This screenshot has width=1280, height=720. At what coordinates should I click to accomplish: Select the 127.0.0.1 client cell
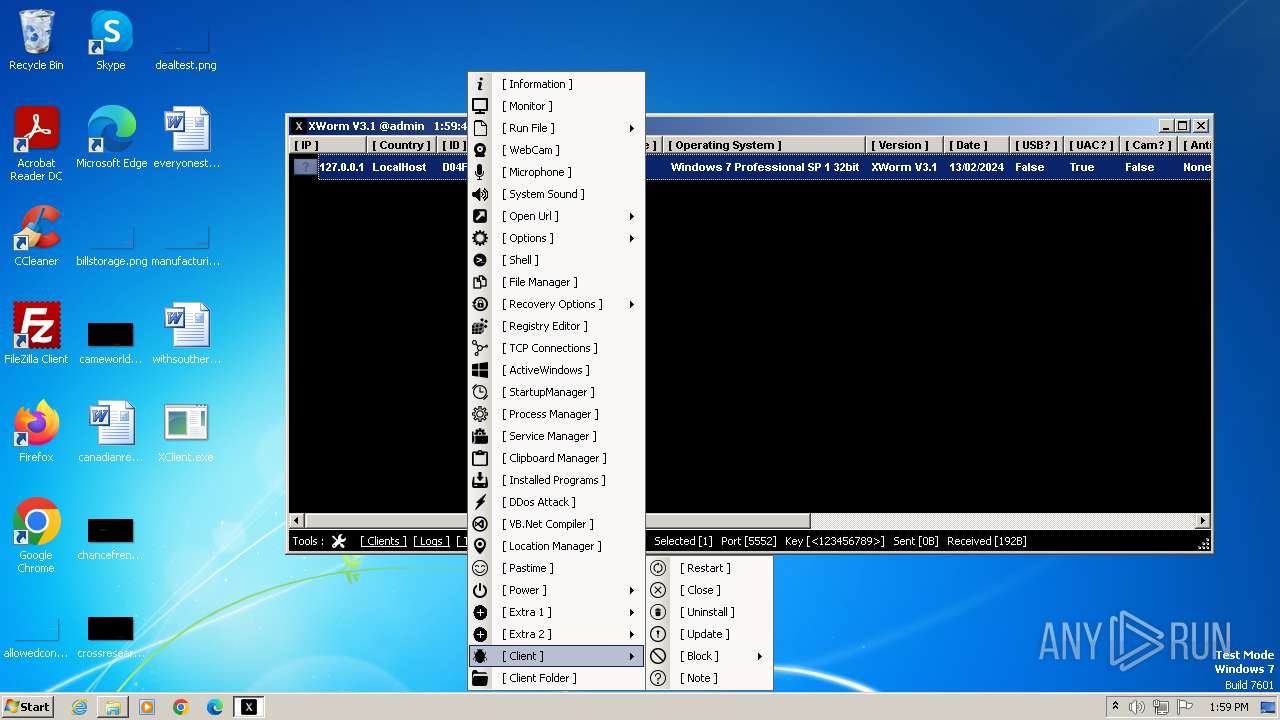342,167
